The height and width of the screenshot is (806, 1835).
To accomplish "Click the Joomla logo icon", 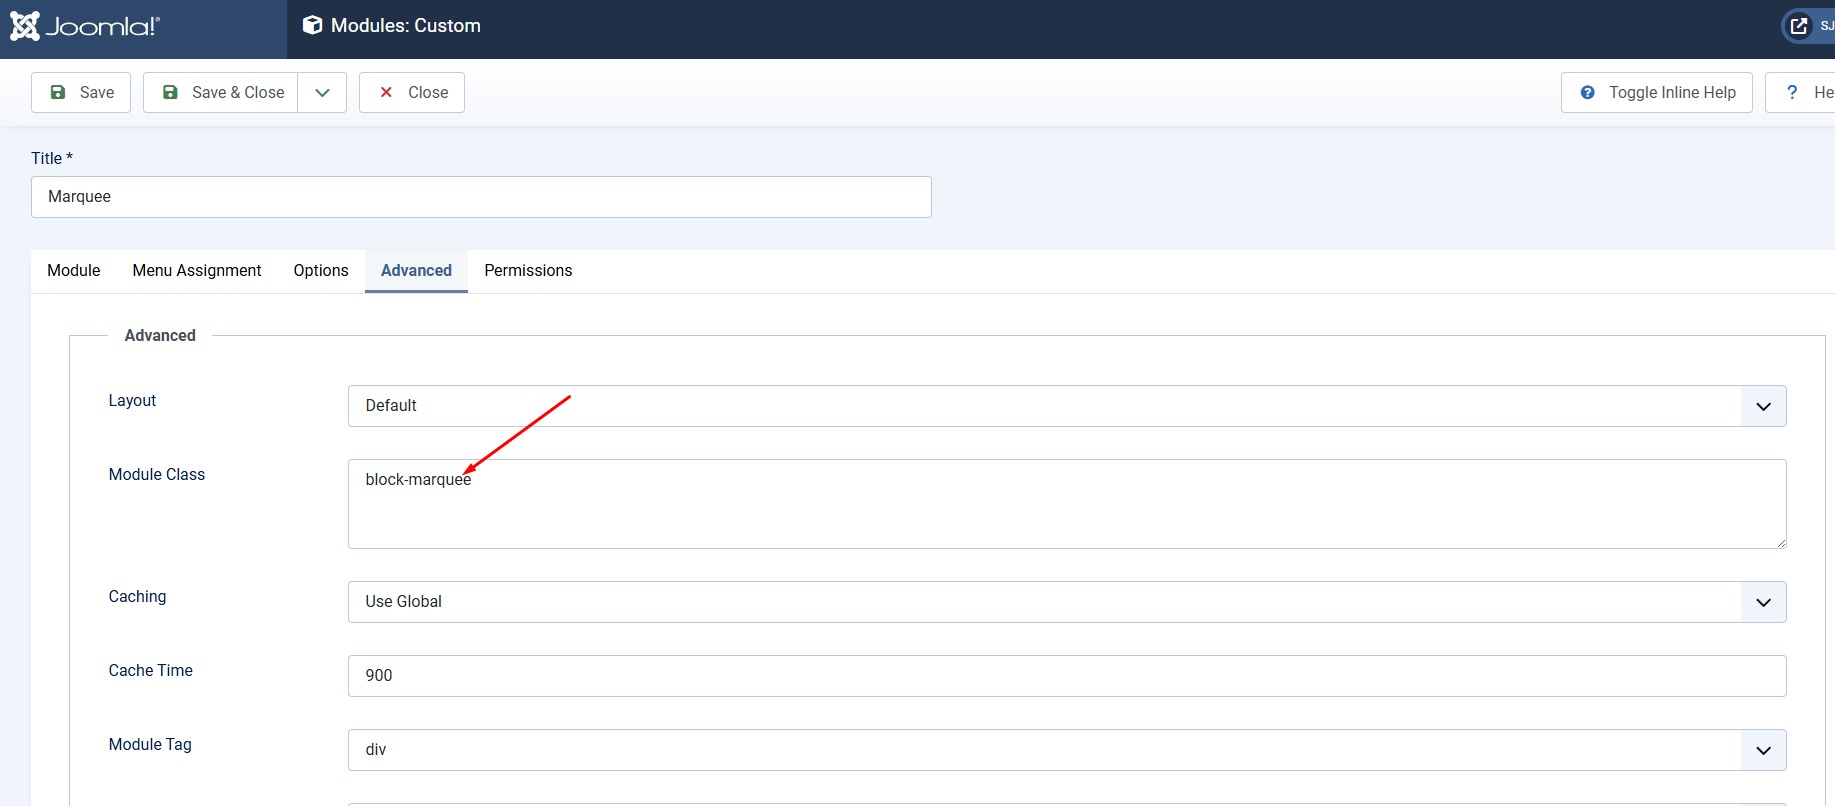I will pos(25,26).
